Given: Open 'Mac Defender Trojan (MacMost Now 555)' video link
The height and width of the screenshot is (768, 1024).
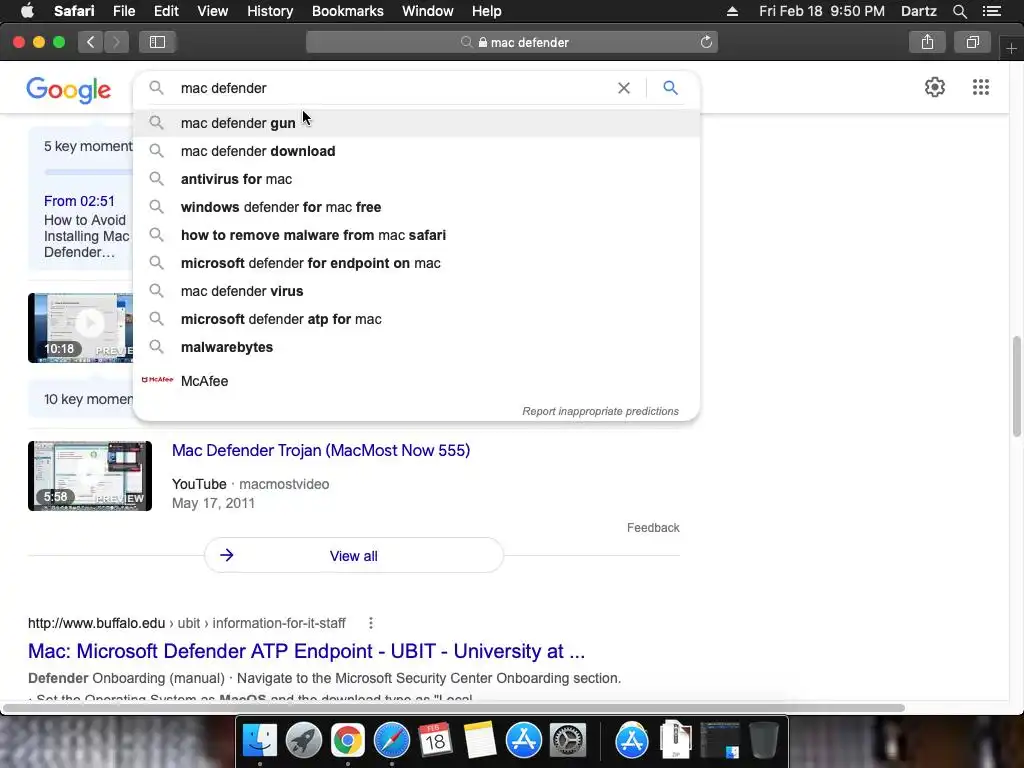Looking at the screenshot, I should pos(321,451).
